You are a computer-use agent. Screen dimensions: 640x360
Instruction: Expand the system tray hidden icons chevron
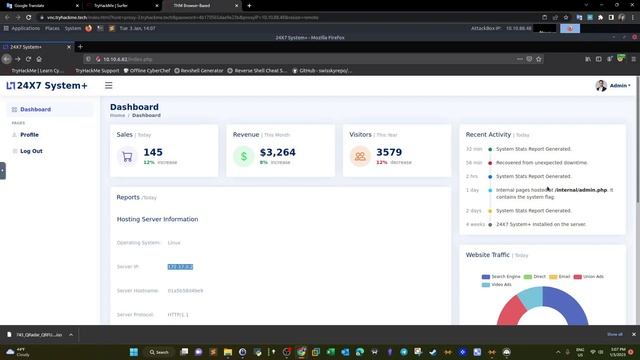tap(558, 352)
